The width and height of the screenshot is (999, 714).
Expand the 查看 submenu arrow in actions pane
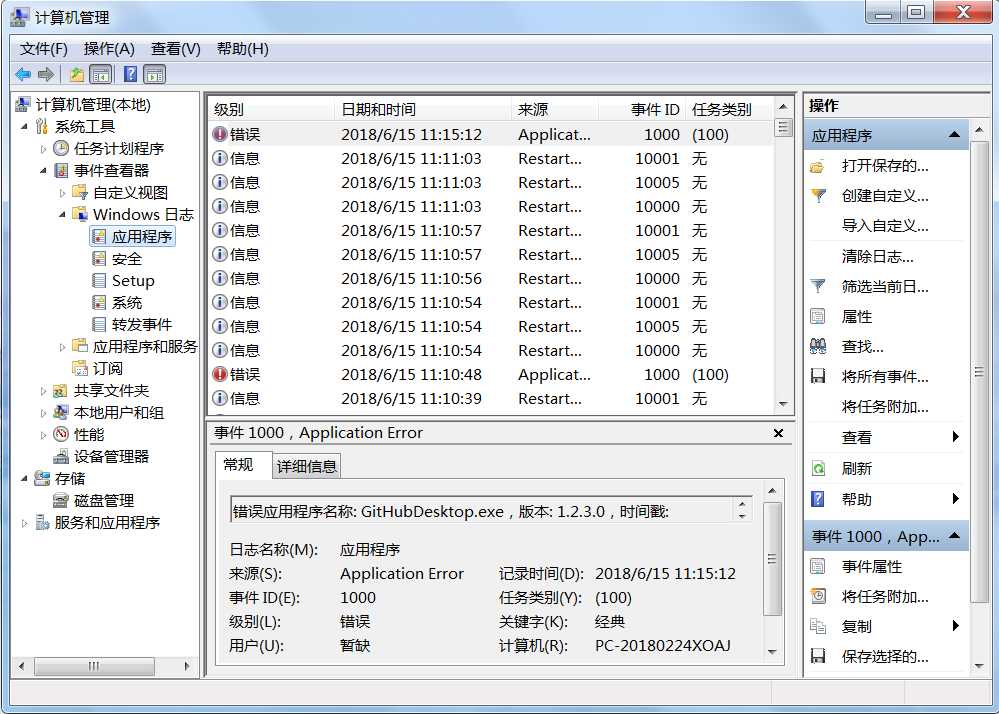[955, 437]
